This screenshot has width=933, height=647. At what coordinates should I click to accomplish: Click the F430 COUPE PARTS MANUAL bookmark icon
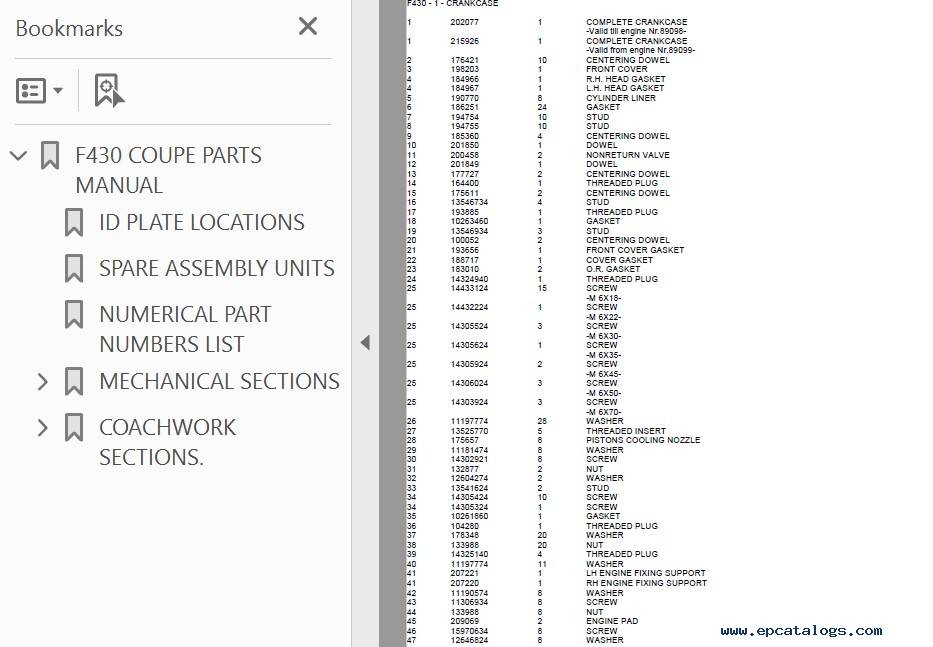click(50, 155)
